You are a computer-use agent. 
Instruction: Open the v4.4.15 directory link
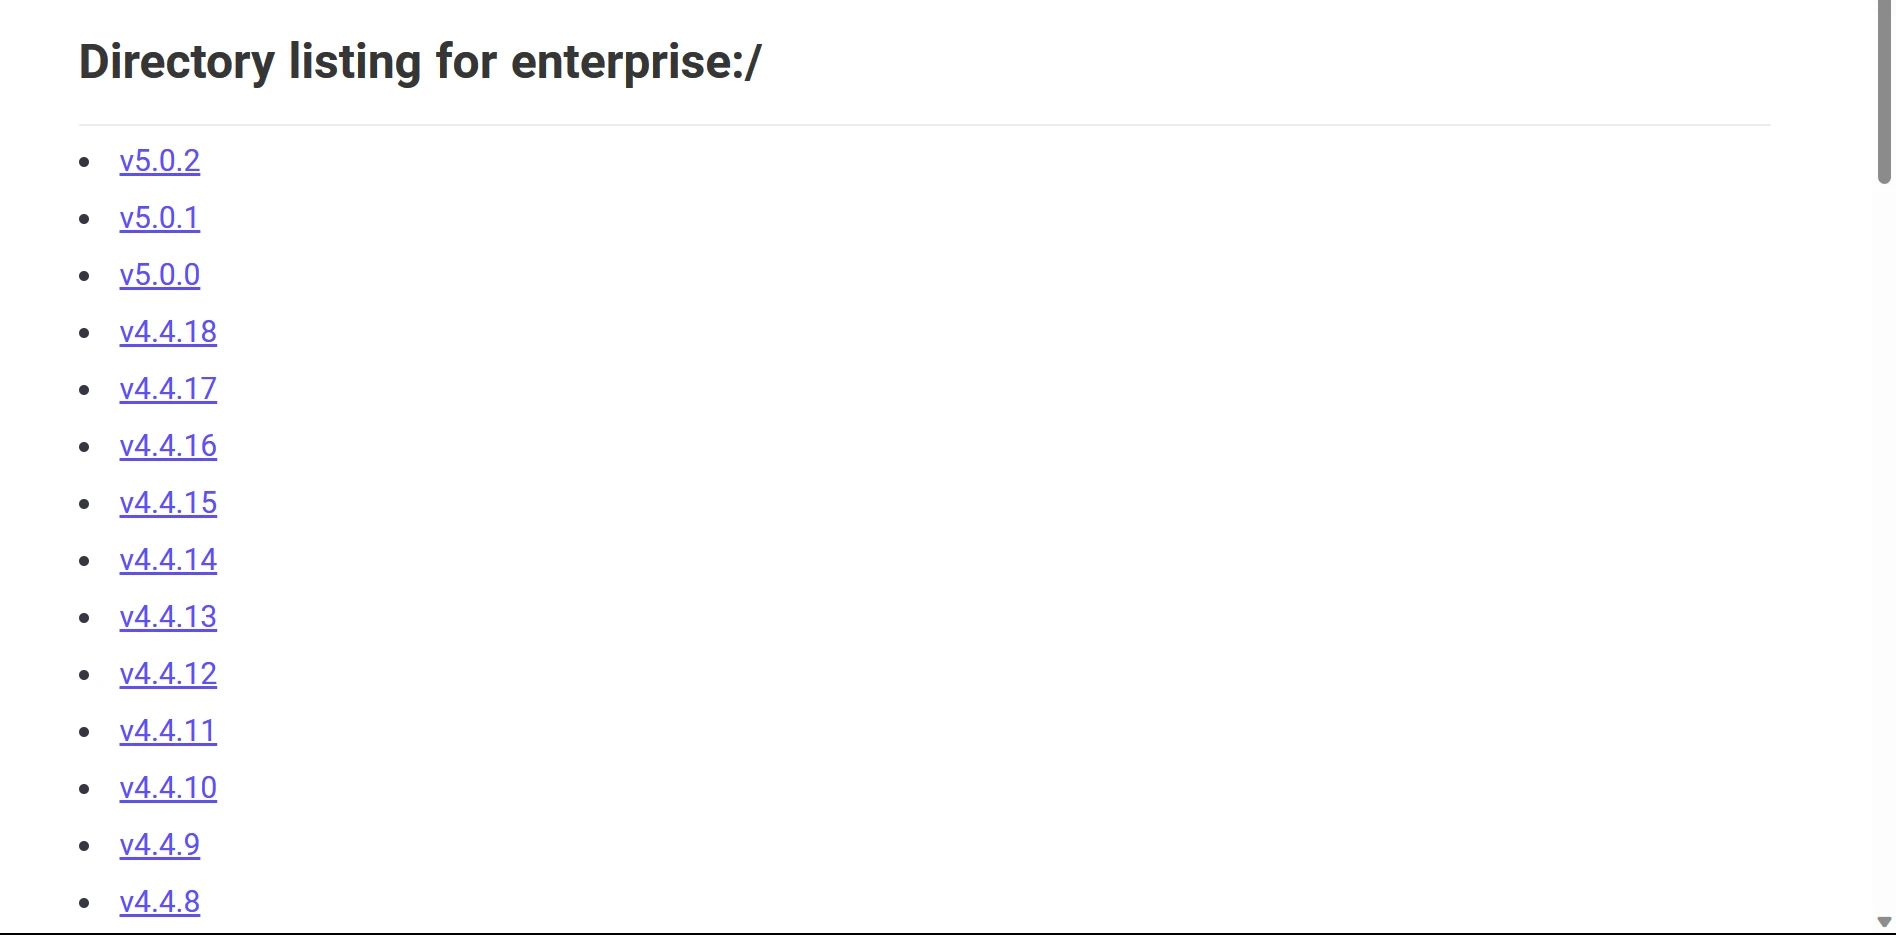pyautogui.click(x=168, y=503)
